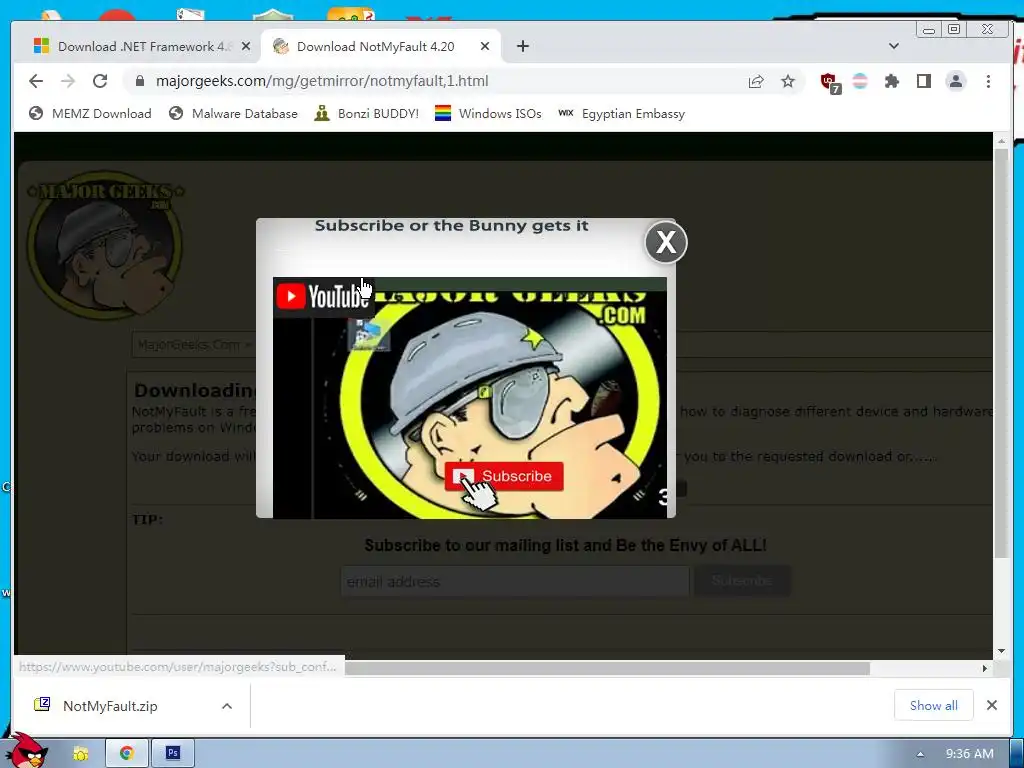
Task: Click the scroll right arrow
Action: pos(985,668)
